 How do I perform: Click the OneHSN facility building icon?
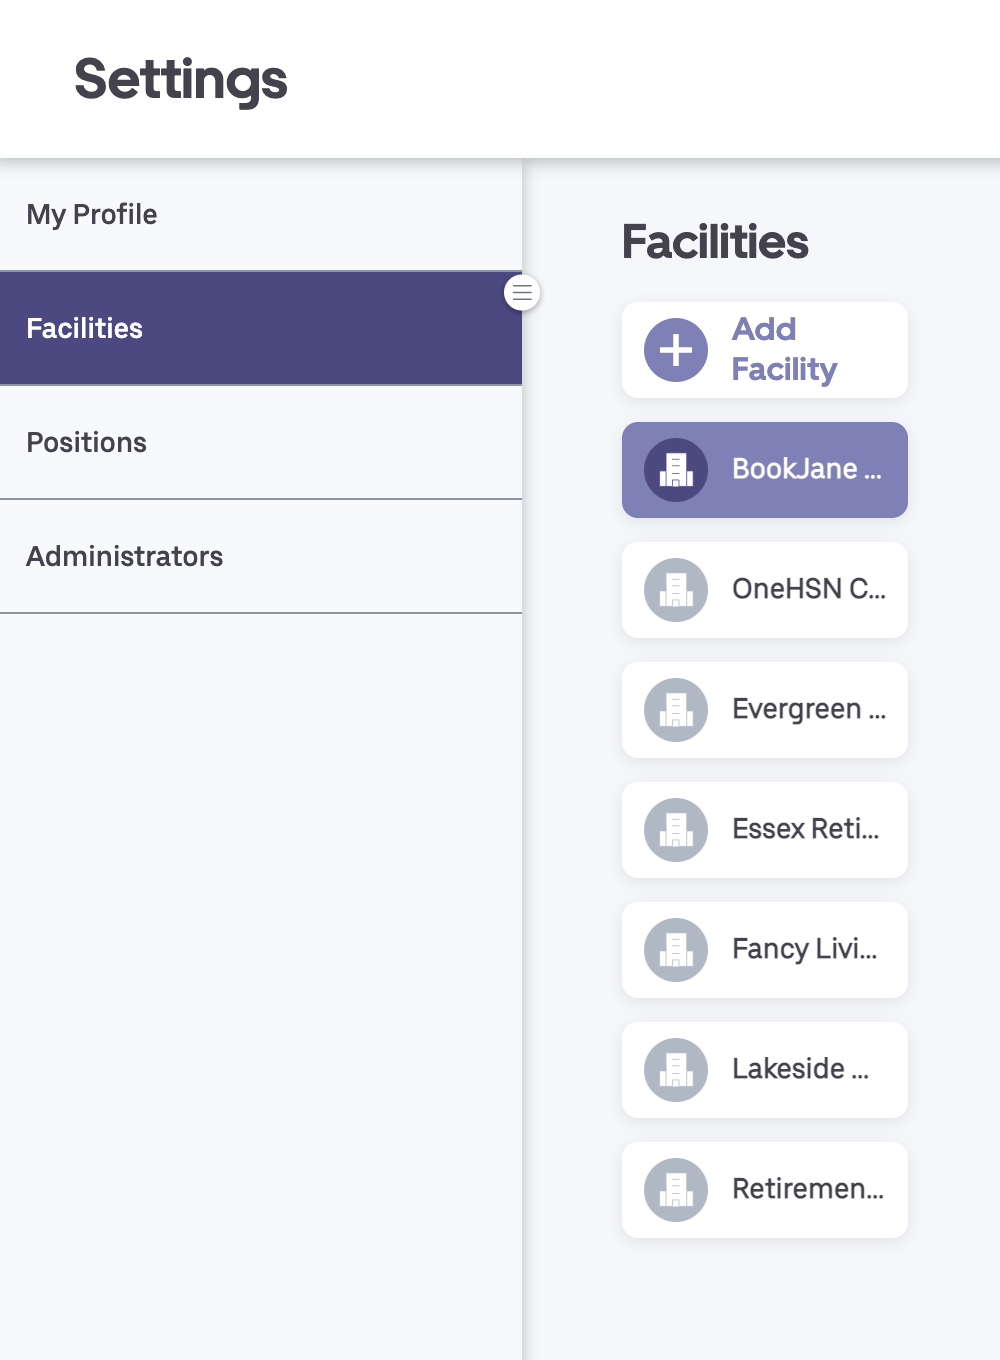point(675,590)
